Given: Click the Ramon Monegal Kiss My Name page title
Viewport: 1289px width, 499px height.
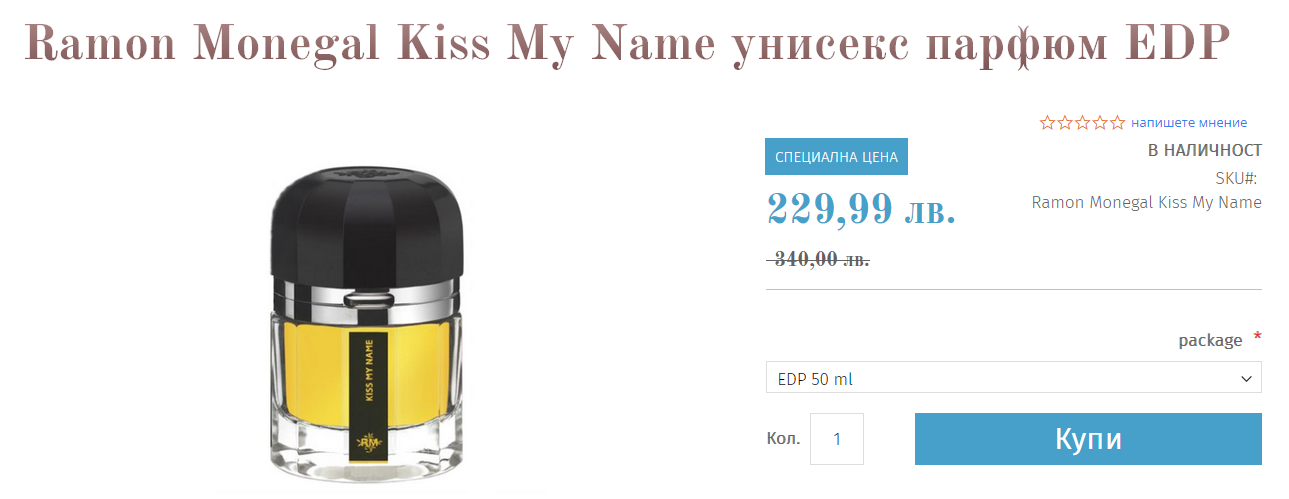Looking at the screenshot, I should [626, 43].
